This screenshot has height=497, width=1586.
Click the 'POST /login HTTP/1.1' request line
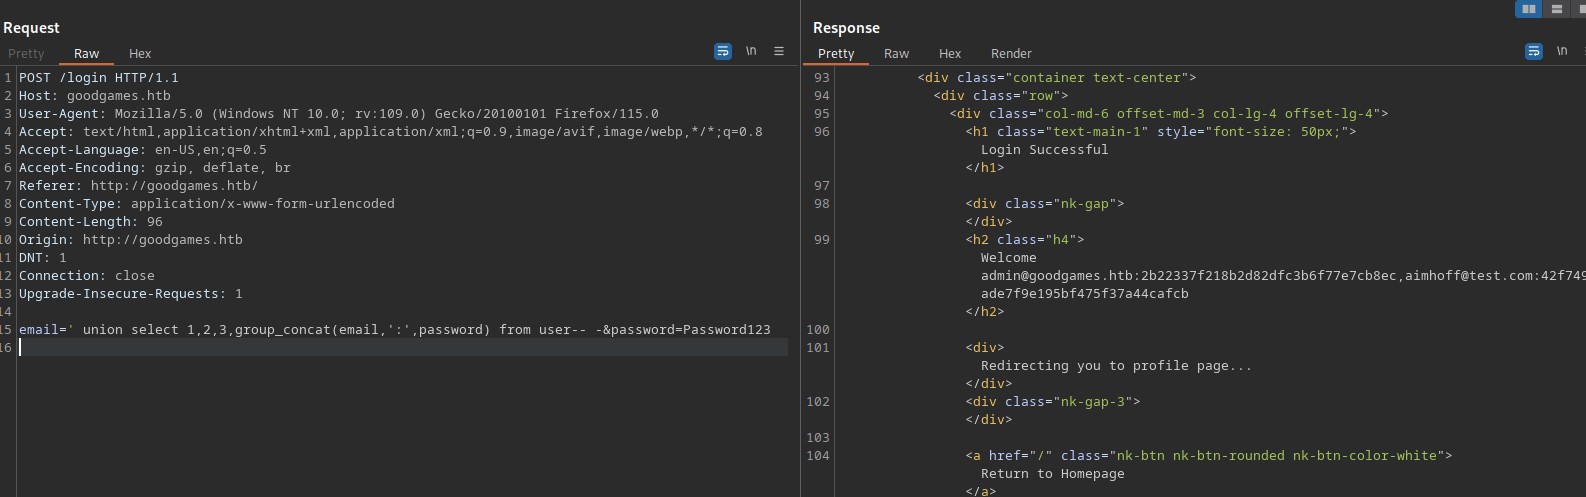pyautogui.click(x=99, y=78)
